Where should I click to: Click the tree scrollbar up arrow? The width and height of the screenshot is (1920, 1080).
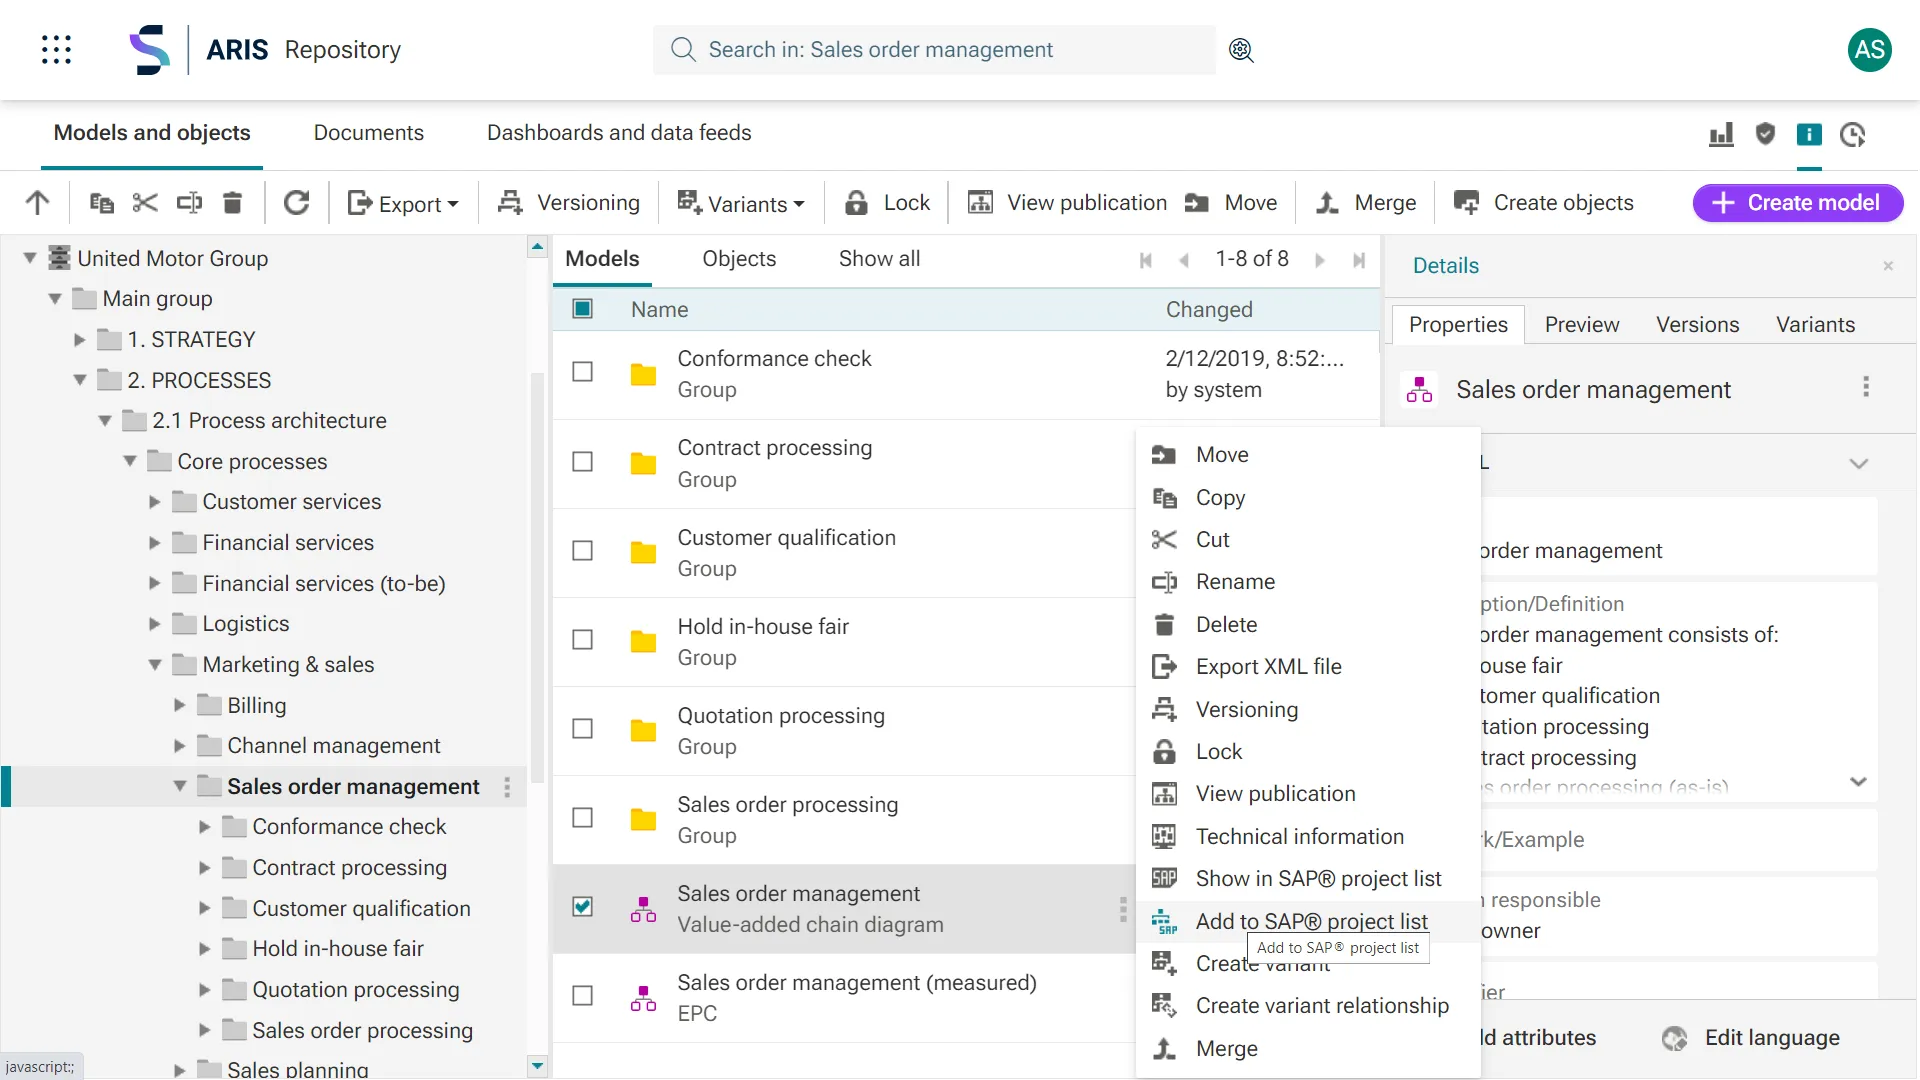[537, 246]
